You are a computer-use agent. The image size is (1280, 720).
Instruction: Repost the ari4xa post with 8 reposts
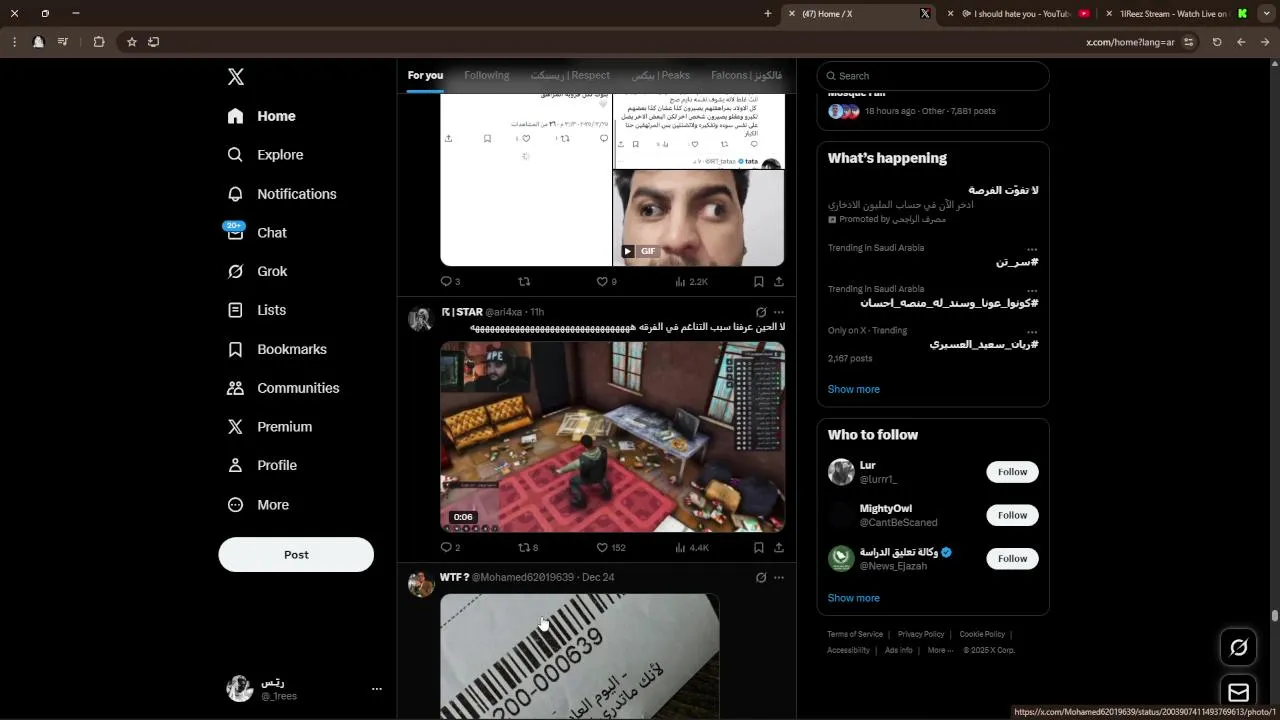pyautogui.click(x=528, y=547)
